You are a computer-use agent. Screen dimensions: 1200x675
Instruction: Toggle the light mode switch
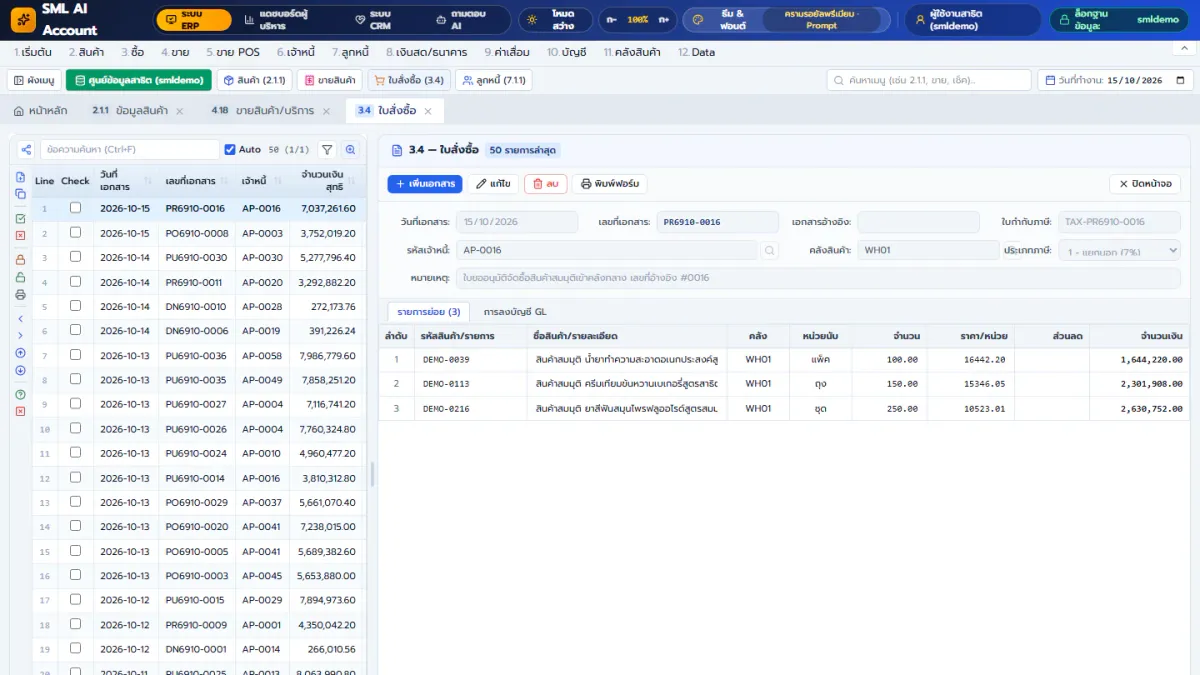tap(555, 20)
